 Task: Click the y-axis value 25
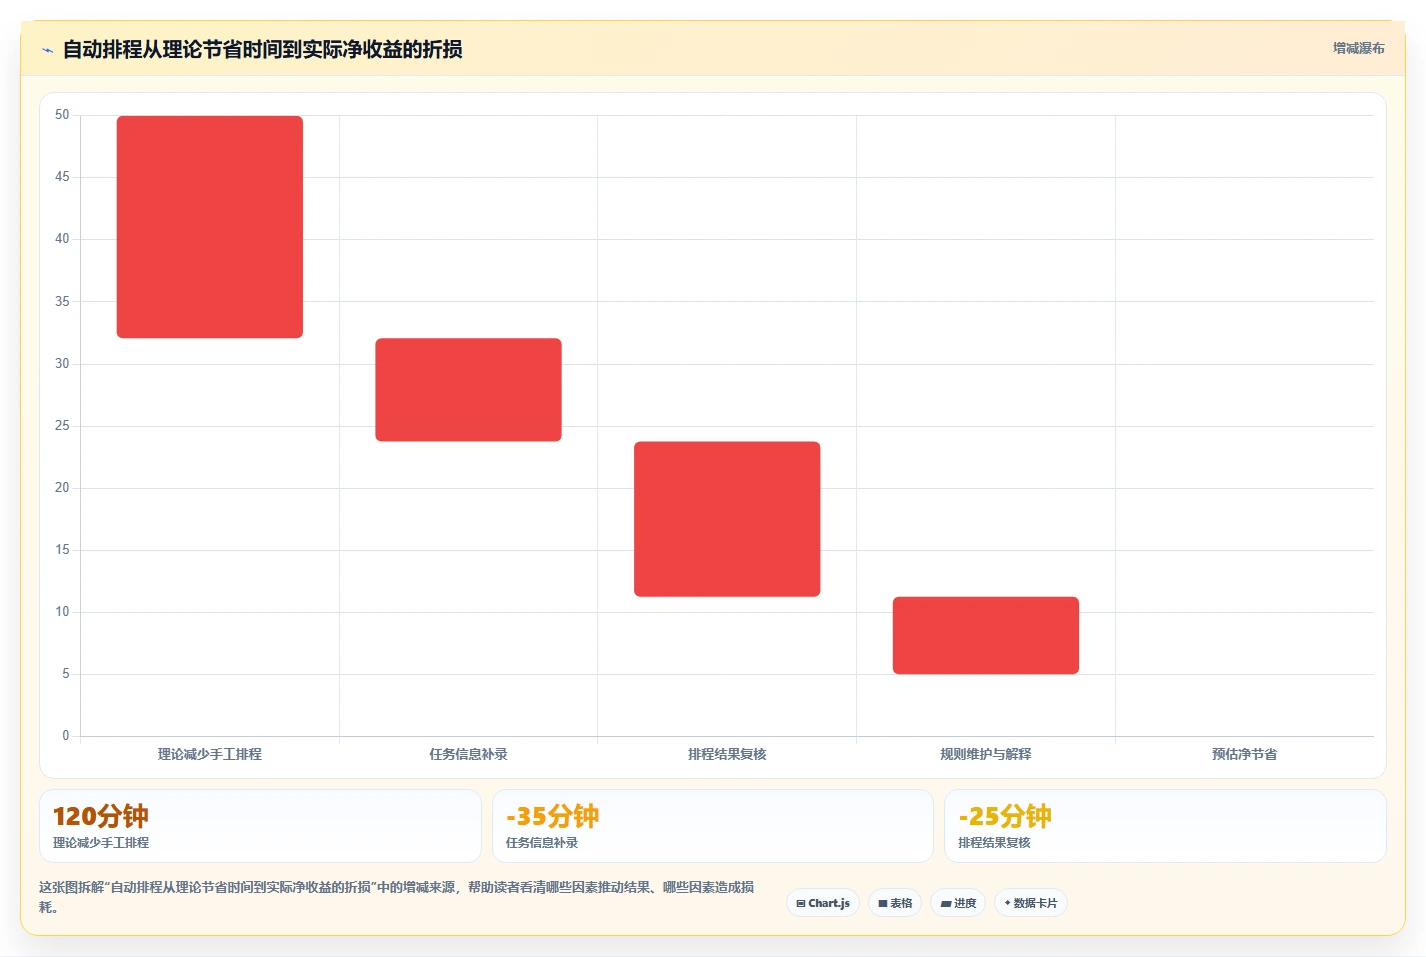click(62, 426)
